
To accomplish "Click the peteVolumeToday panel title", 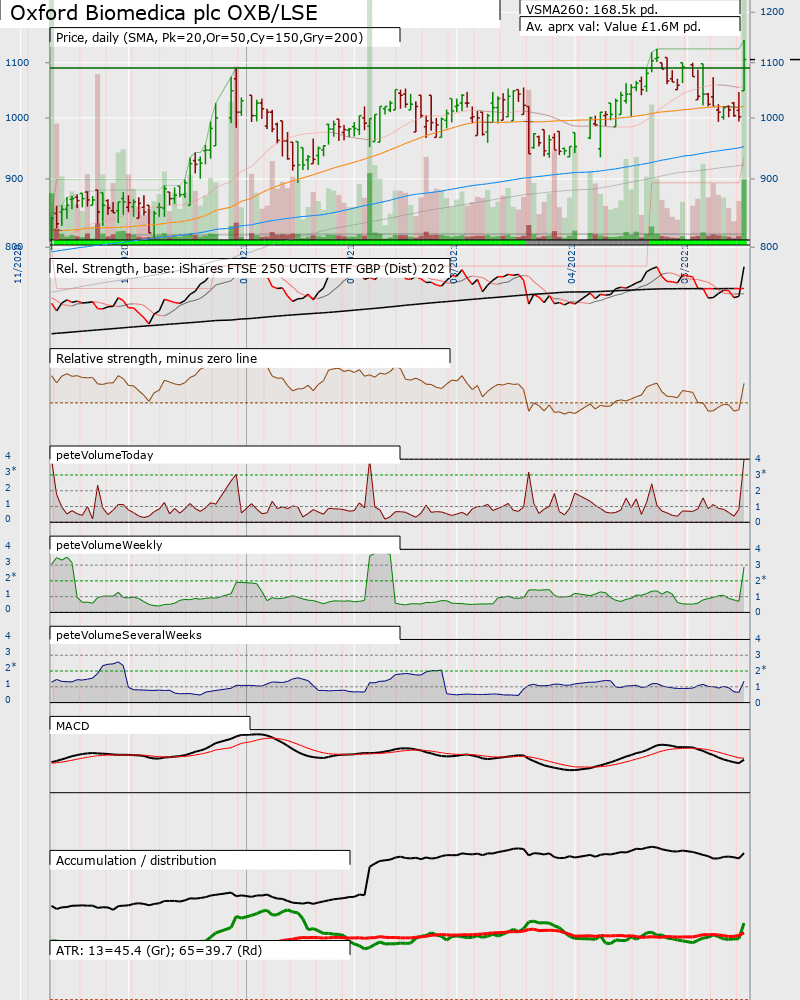I will coord(105,455).
